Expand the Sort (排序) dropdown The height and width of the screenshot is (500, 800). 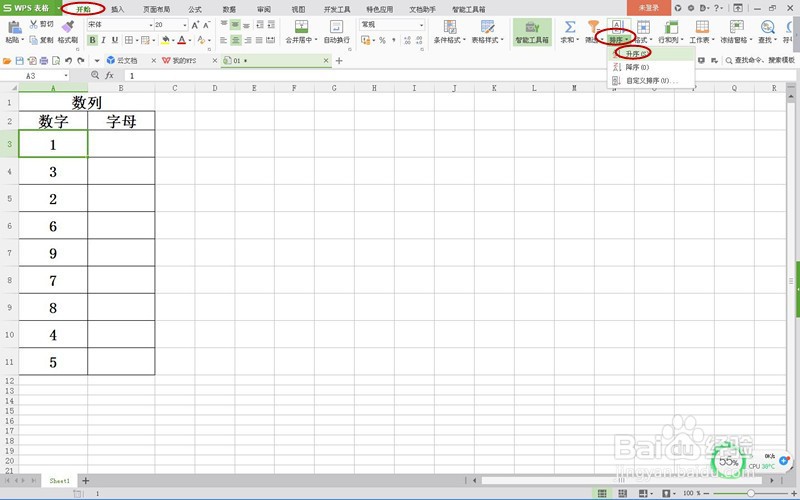pyautogui.click(x=619, y=40)
